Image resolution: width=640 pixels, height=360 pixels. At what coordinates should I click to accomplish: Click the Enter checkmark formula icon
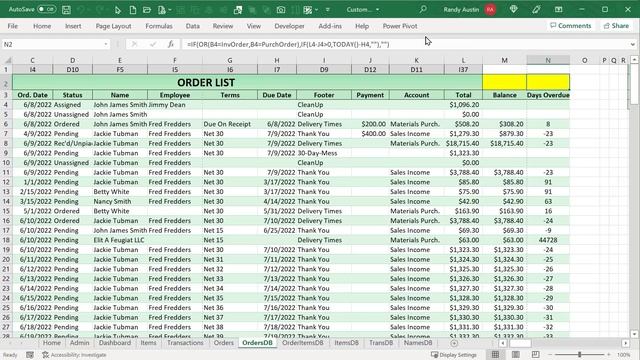(153, 44)
